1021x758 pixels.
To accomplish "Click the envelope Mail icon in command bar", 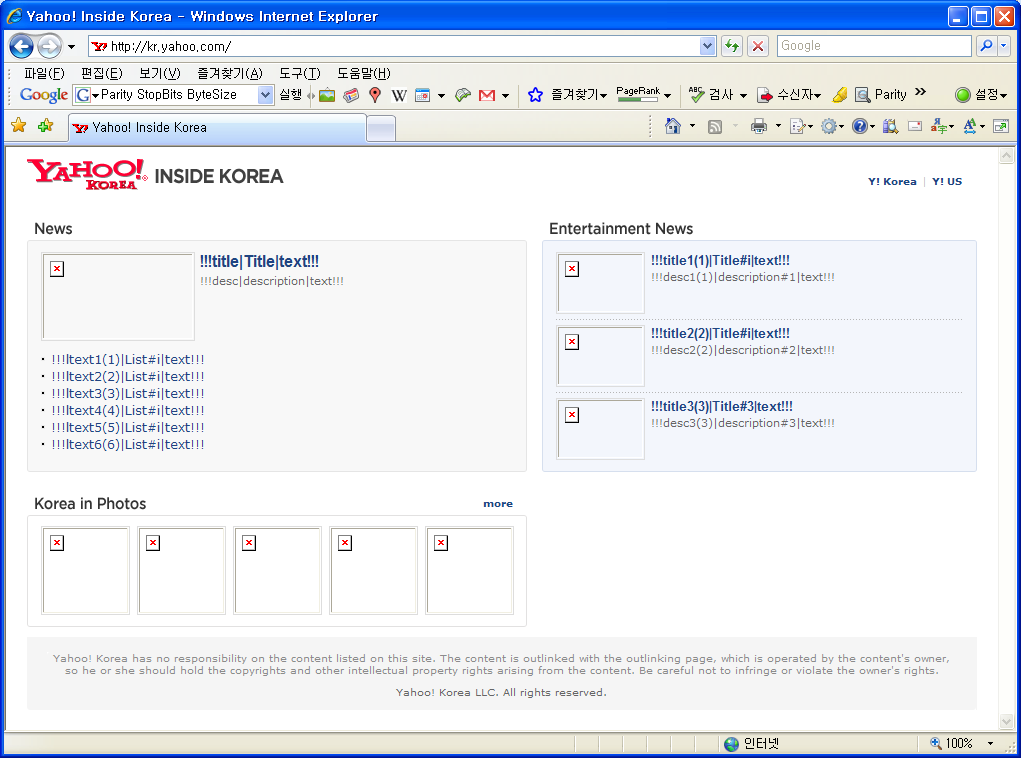I will coord(915,126).
